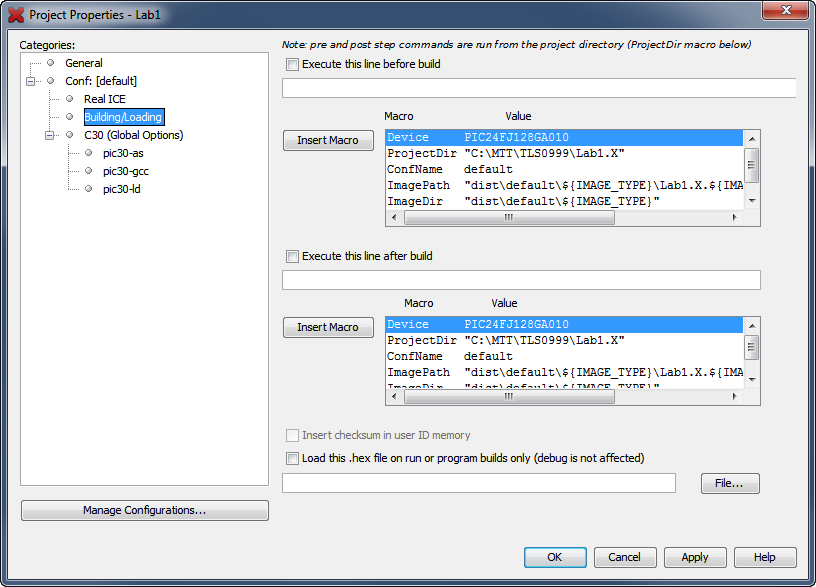Open Manage Configurations dialog

pyautogui.click(x=144, y=510)
